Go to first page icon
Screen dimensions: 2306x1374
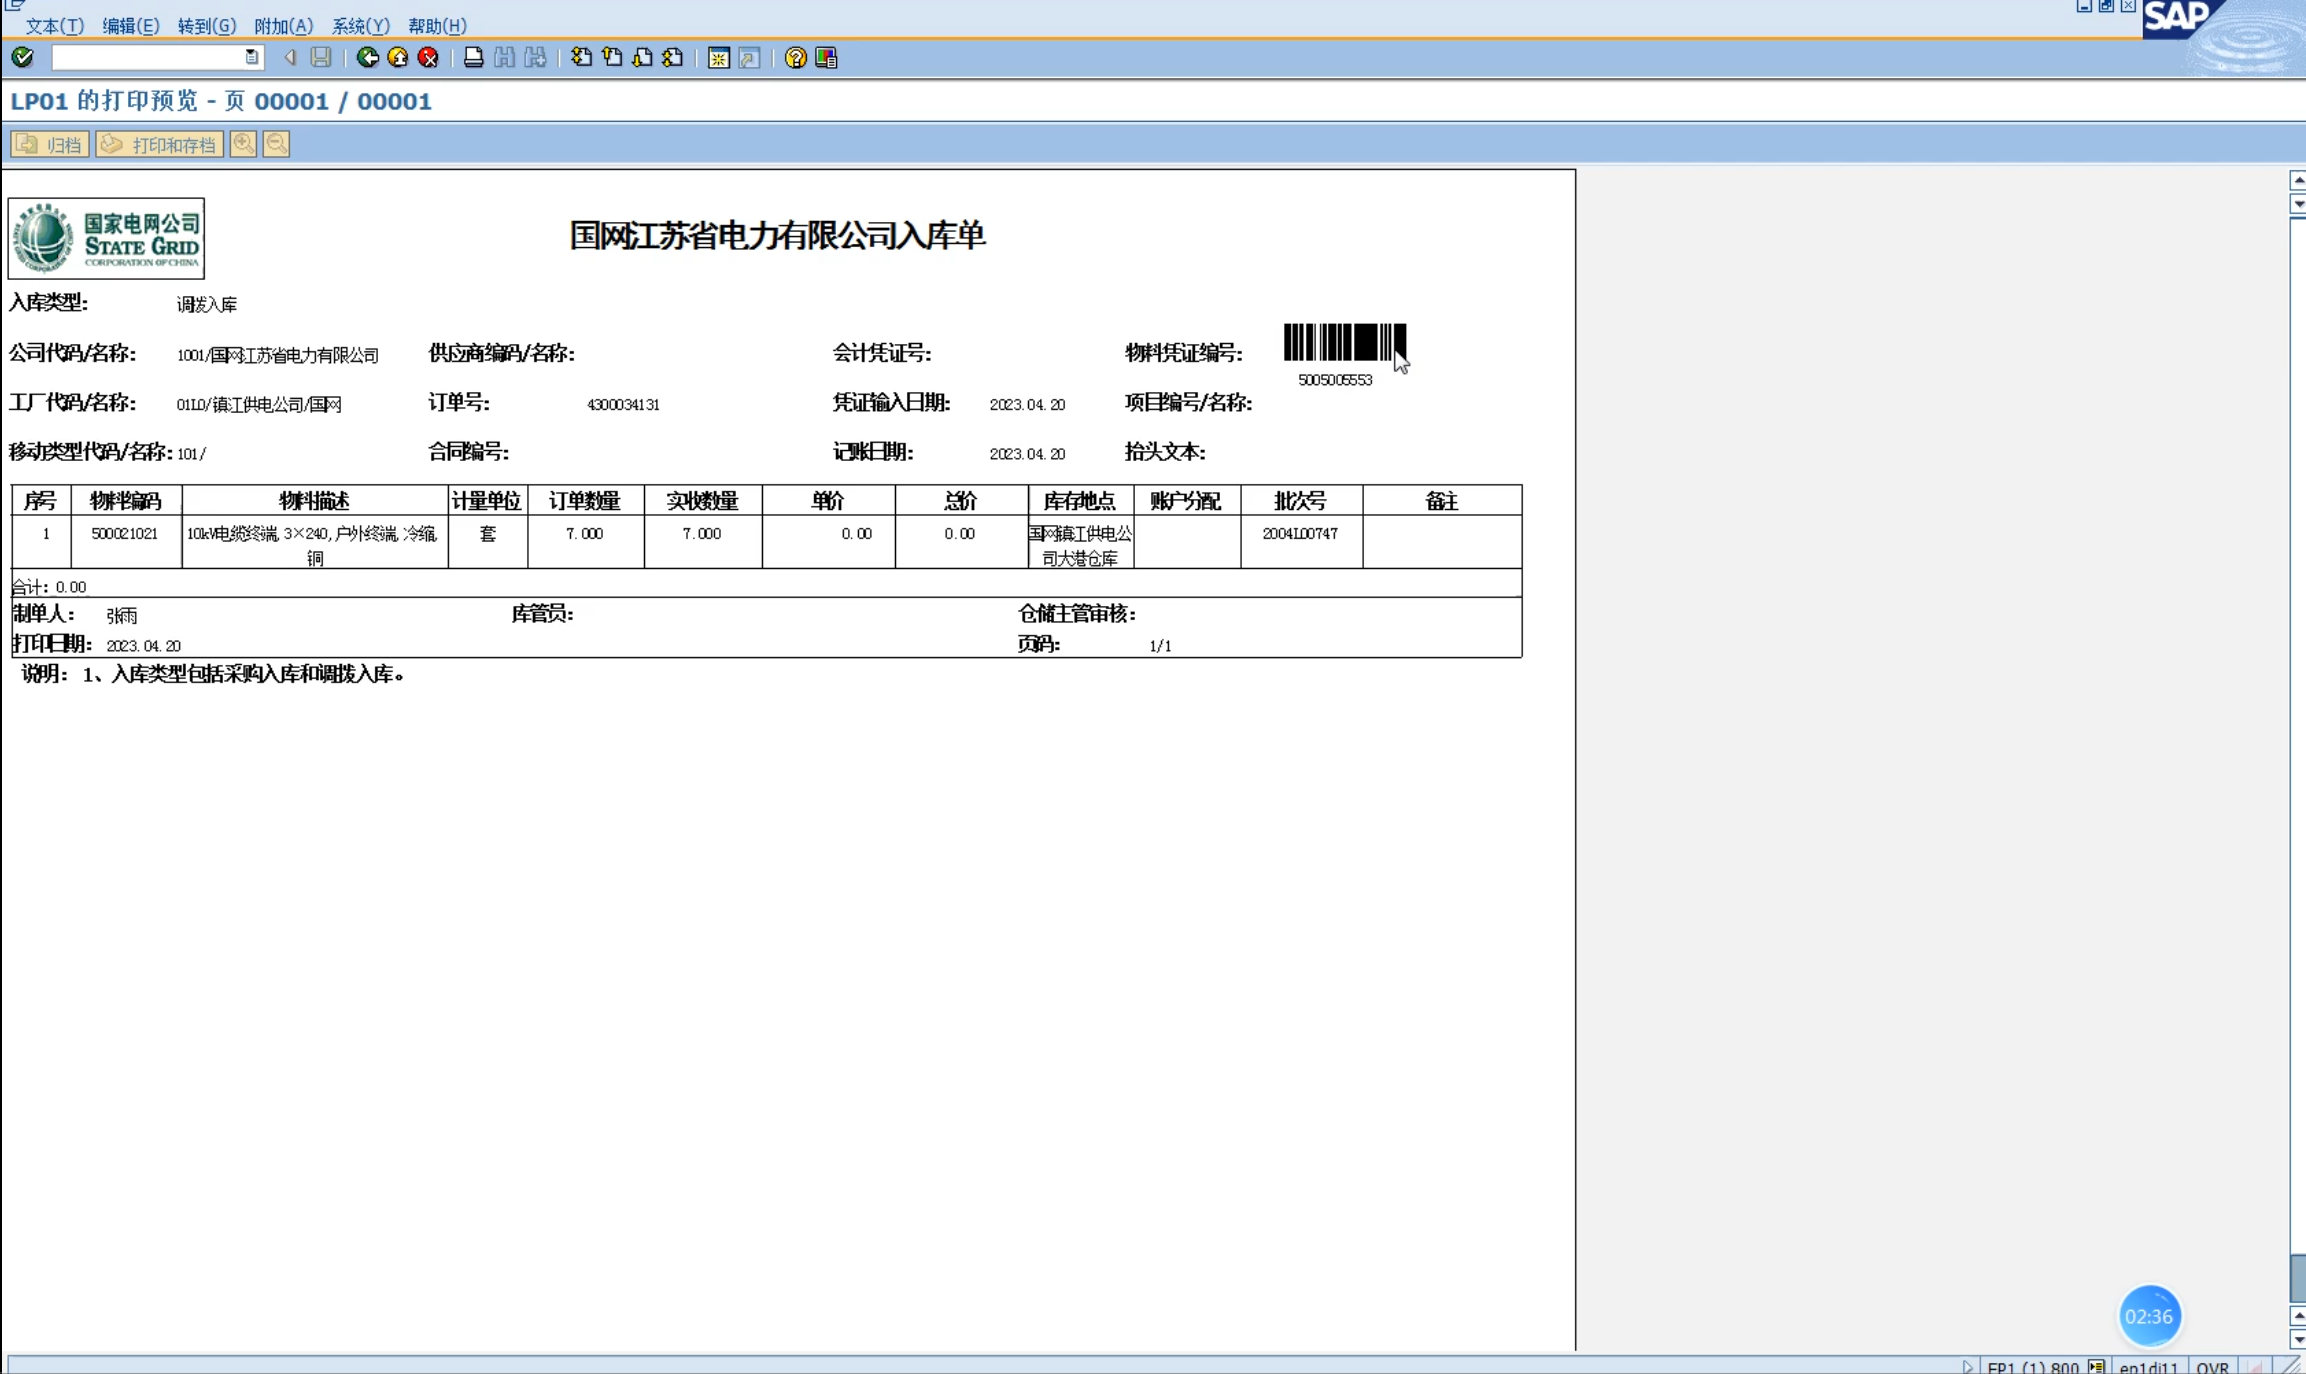pyautogui.click(x=581, y=58)
